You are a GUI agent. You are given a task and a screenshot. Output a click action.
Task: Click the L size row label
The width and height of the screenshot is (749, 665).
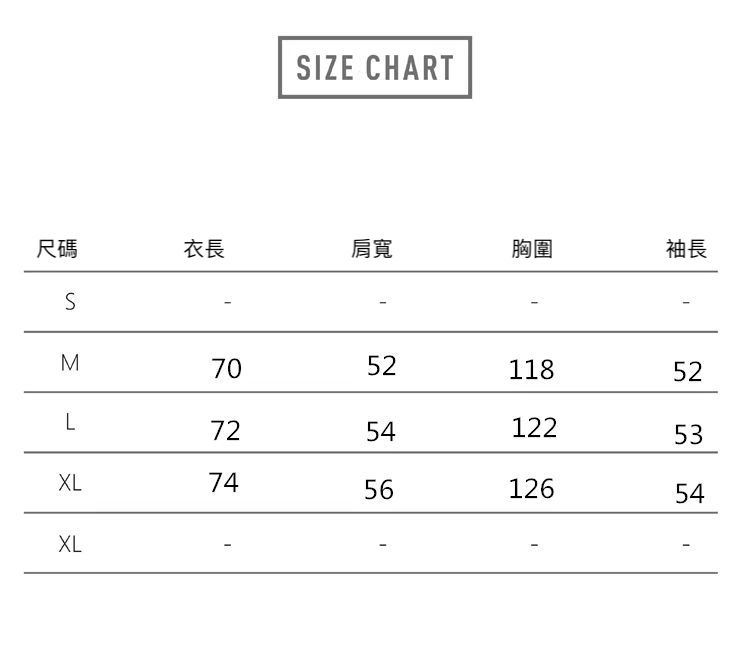pyautogui.click(x=69, y=424)
